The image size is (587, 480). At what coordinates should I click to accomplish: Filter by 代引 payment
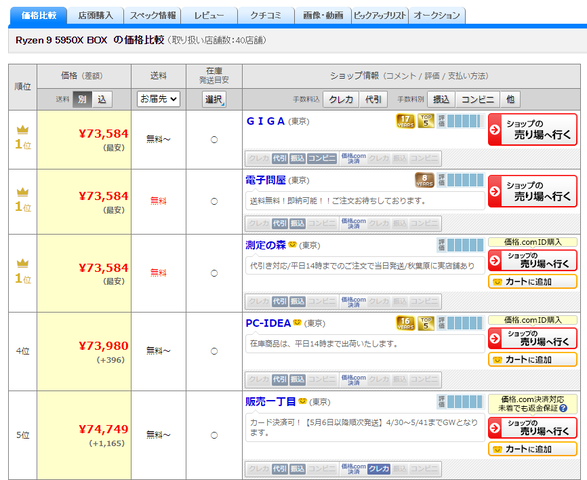373,99
